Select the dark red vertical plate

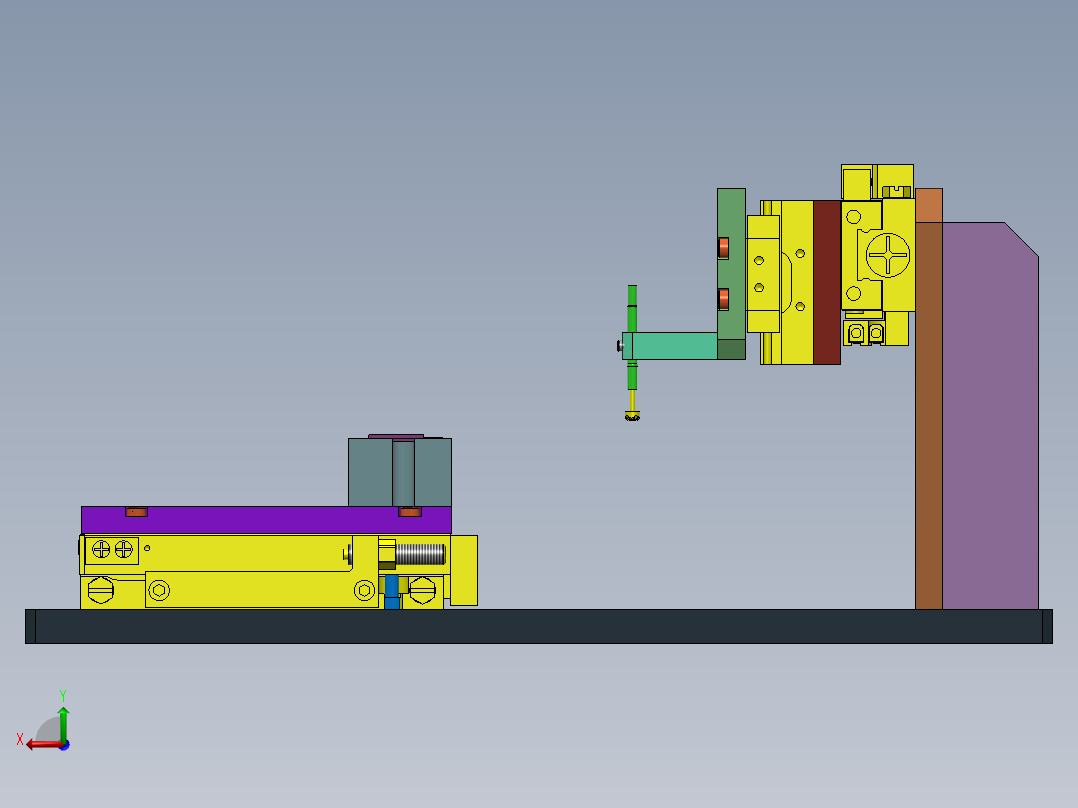827,283
